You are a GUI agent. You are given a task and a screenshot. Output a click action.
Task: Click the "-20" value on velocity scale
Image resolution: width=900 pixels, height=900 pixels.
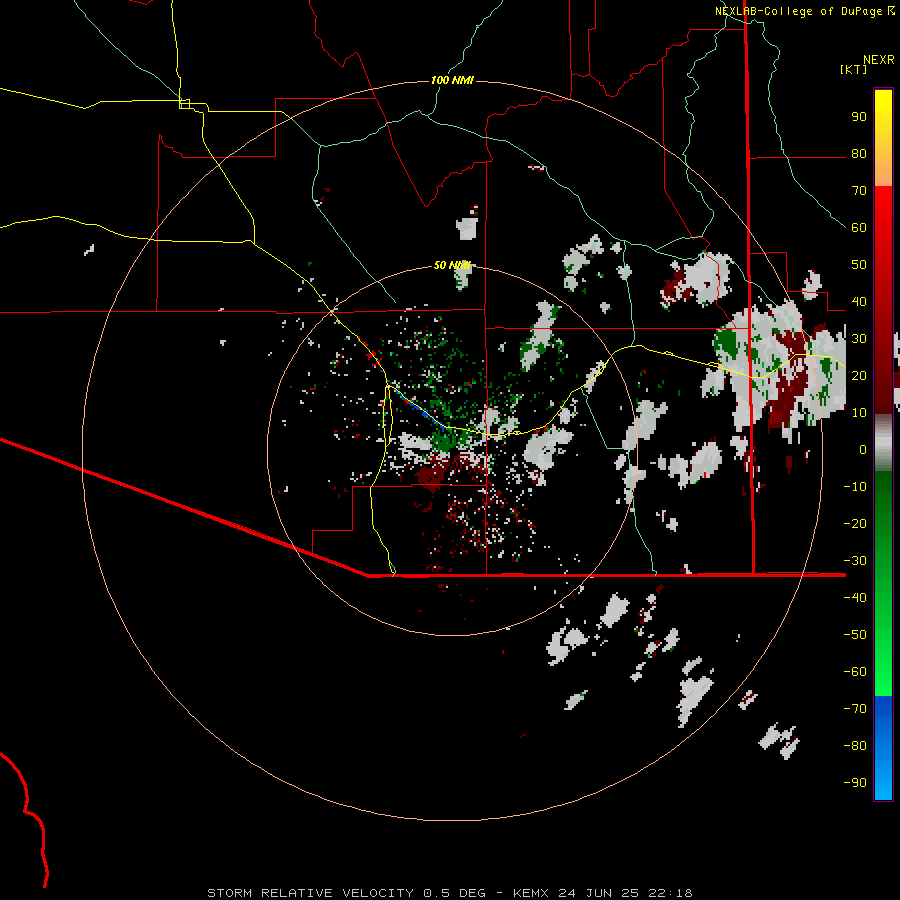coord(855,523)
